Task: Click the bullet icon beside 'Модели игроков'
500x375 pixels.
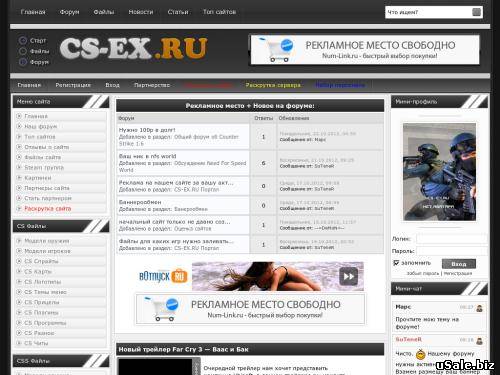Action: point(19,251)
